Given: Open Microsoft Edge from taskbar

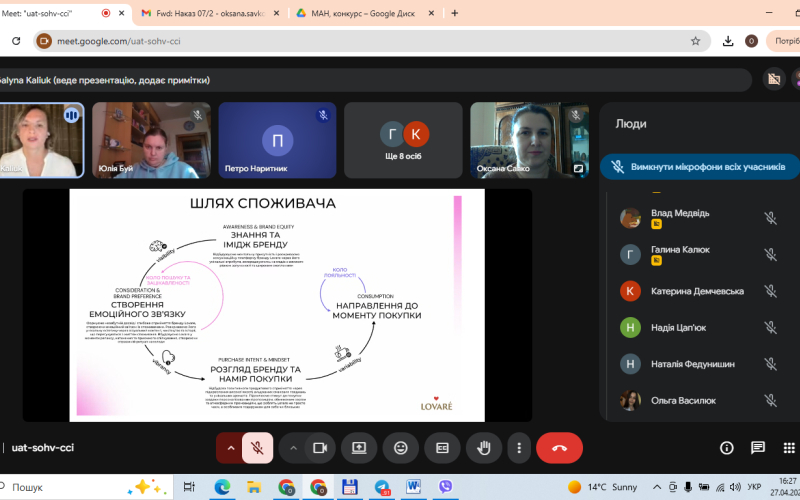Looking at the screenshot, I should pos(222,487).
